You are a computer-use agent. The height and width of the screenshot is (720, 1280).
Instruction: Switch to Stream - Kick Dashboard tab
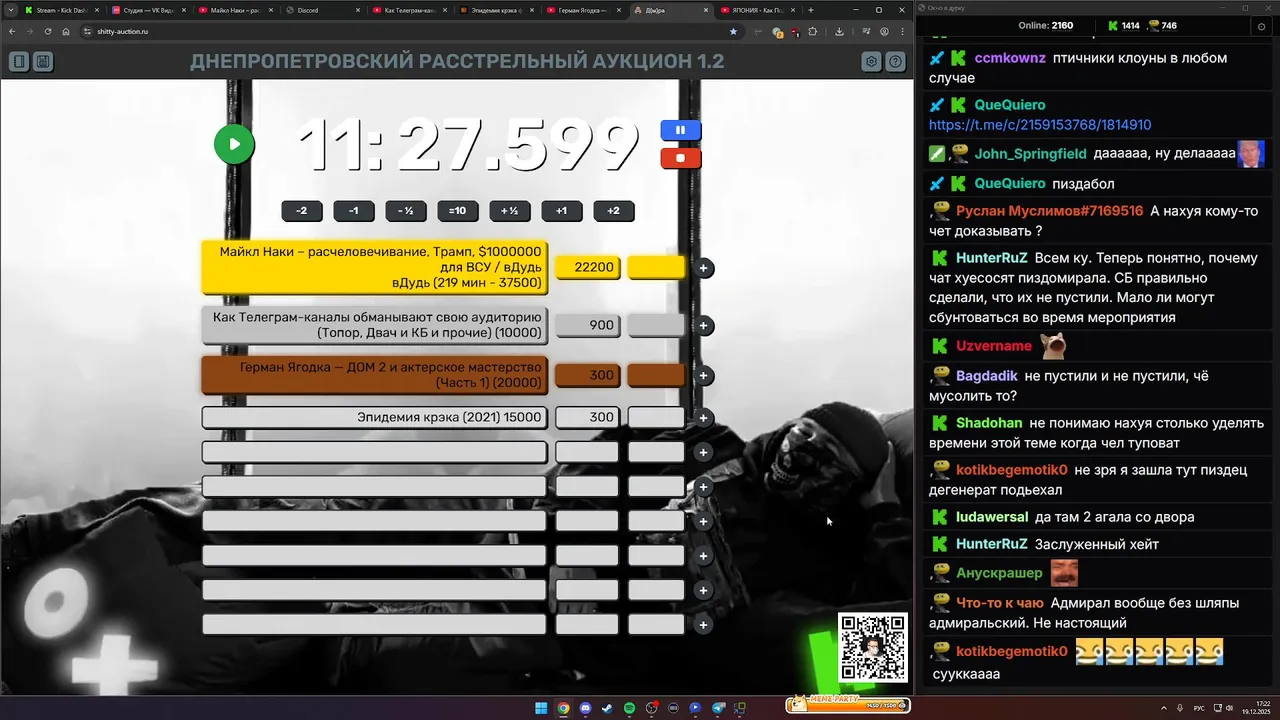tap(60, 10)
